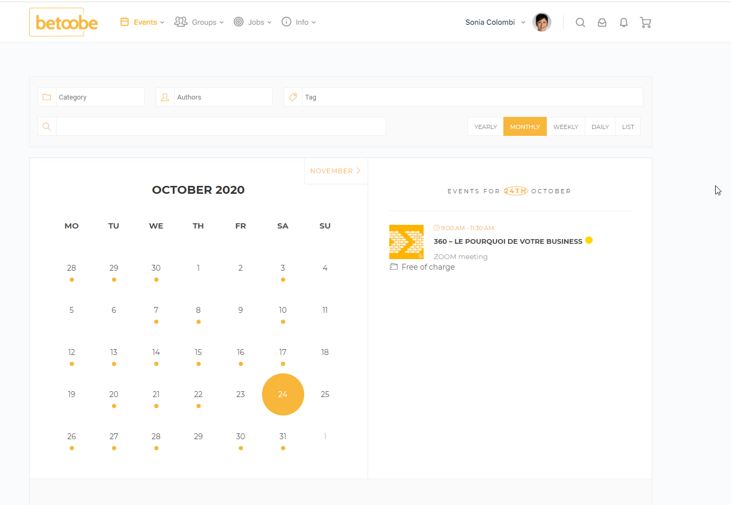
Task: Click the folder icon beside Free of charge
Action: pyautogui.click(x=394, y=267)
